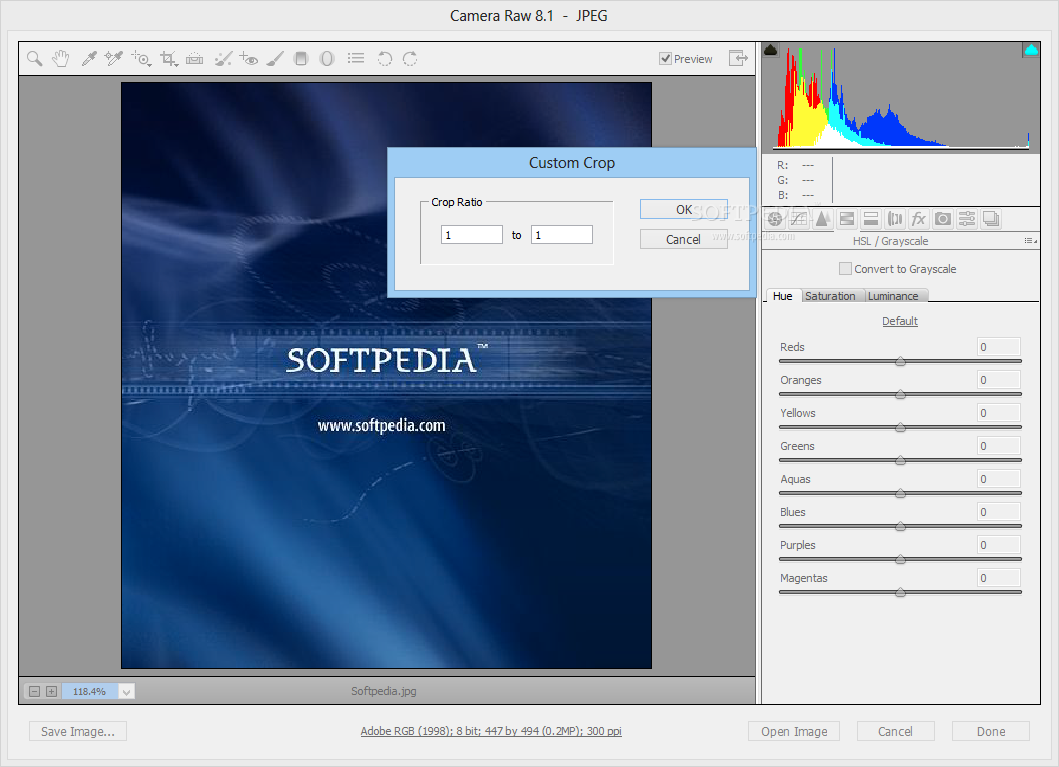Click the Done button

991,731
